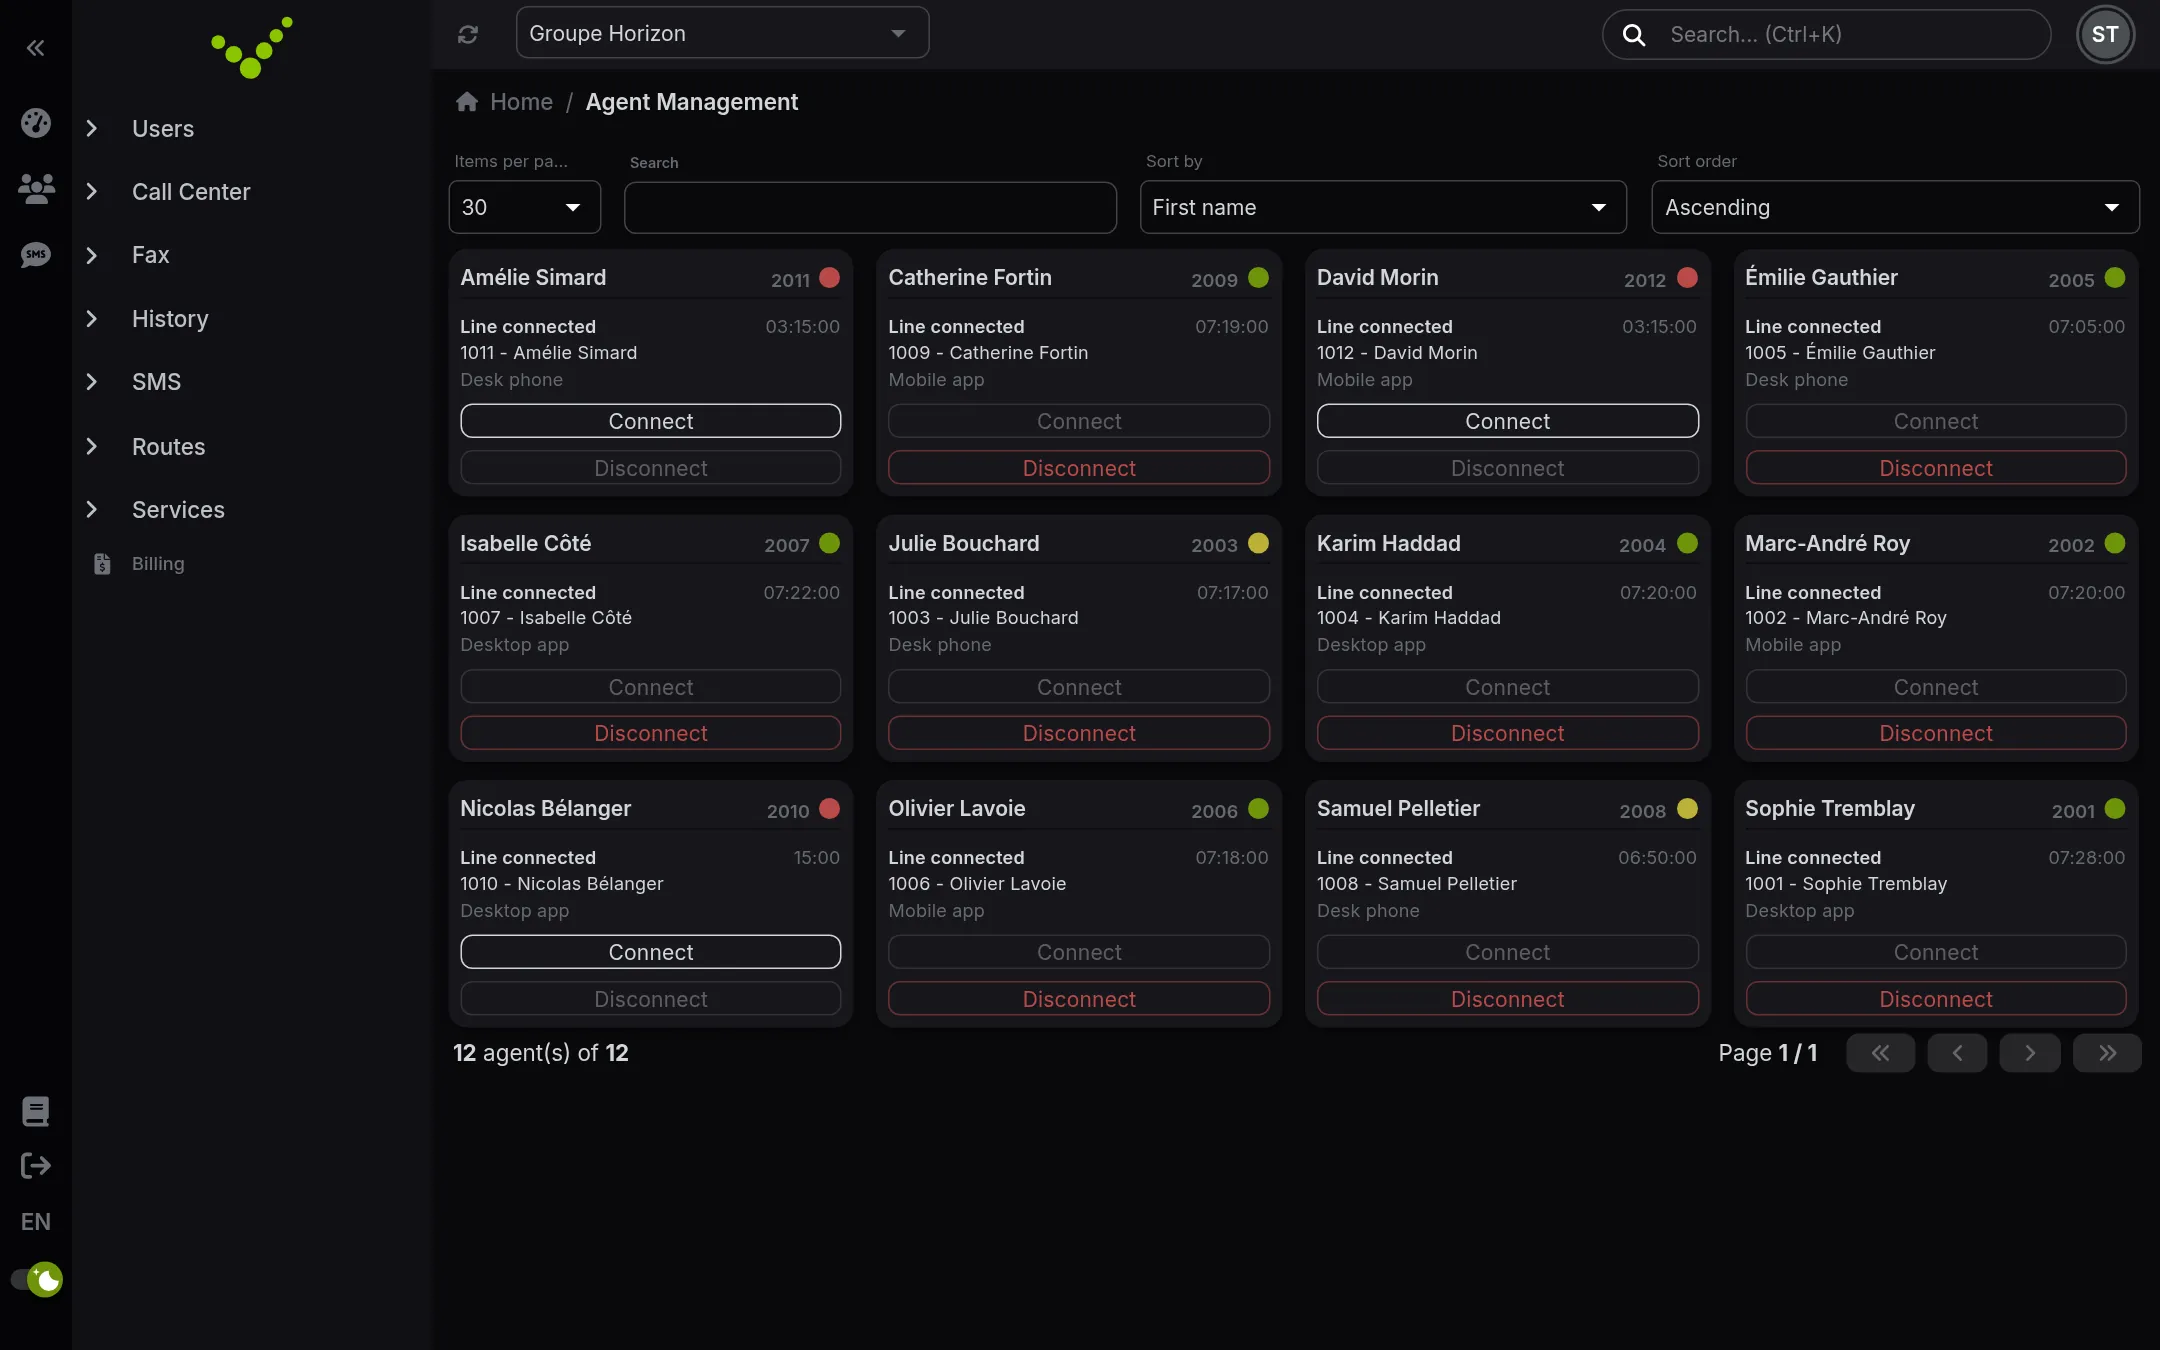
Task: Collapse the sidebar with the double-chevron icon
Action: (x=35, y=47)
